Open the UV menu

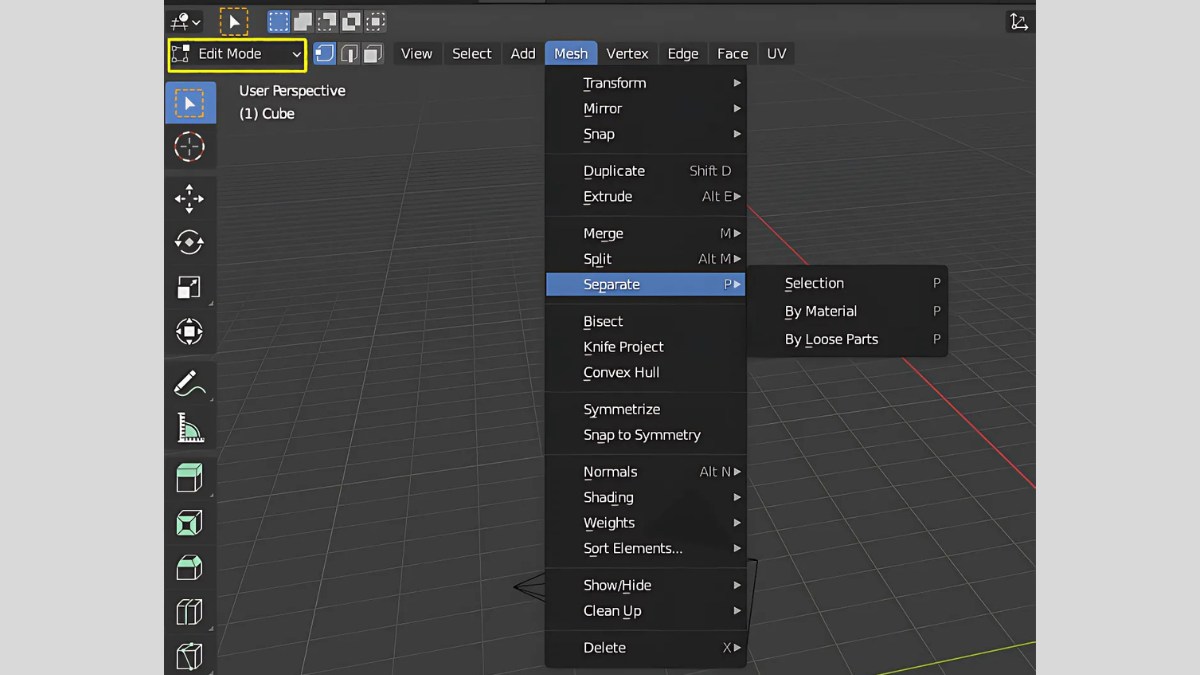[x=777, y=54]
